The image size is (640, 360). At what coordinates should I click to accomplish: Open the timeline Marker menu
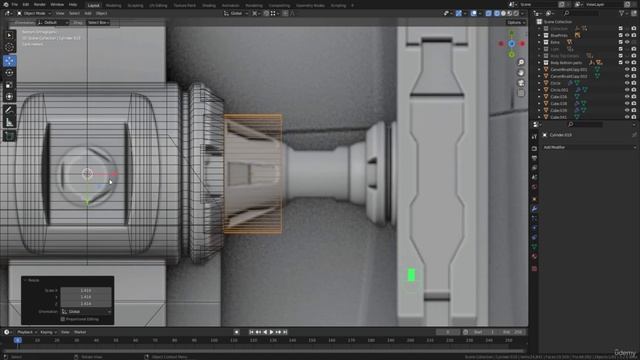point(80,332)
